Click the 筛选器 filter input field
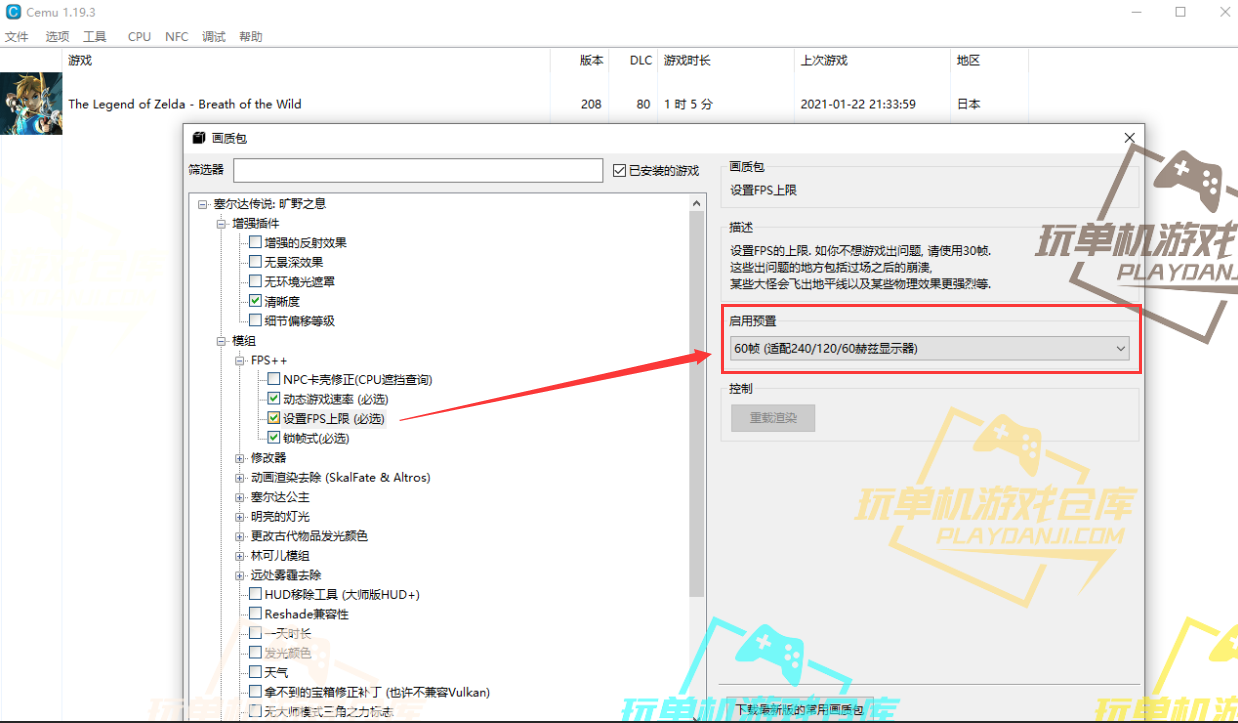The image size is (1238, 723). [x=418, y=171]
